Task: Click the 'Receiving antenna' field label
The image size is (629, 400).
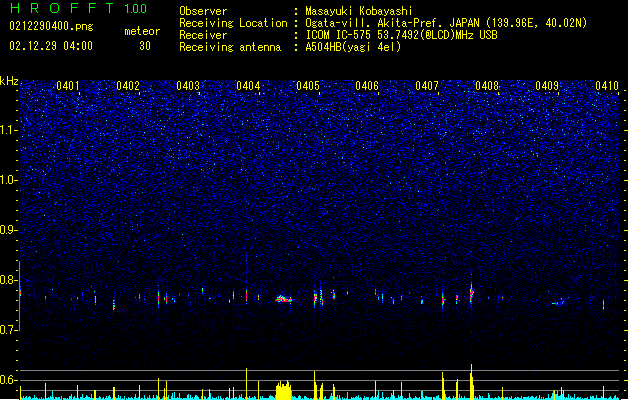Action: coord(230,47)
